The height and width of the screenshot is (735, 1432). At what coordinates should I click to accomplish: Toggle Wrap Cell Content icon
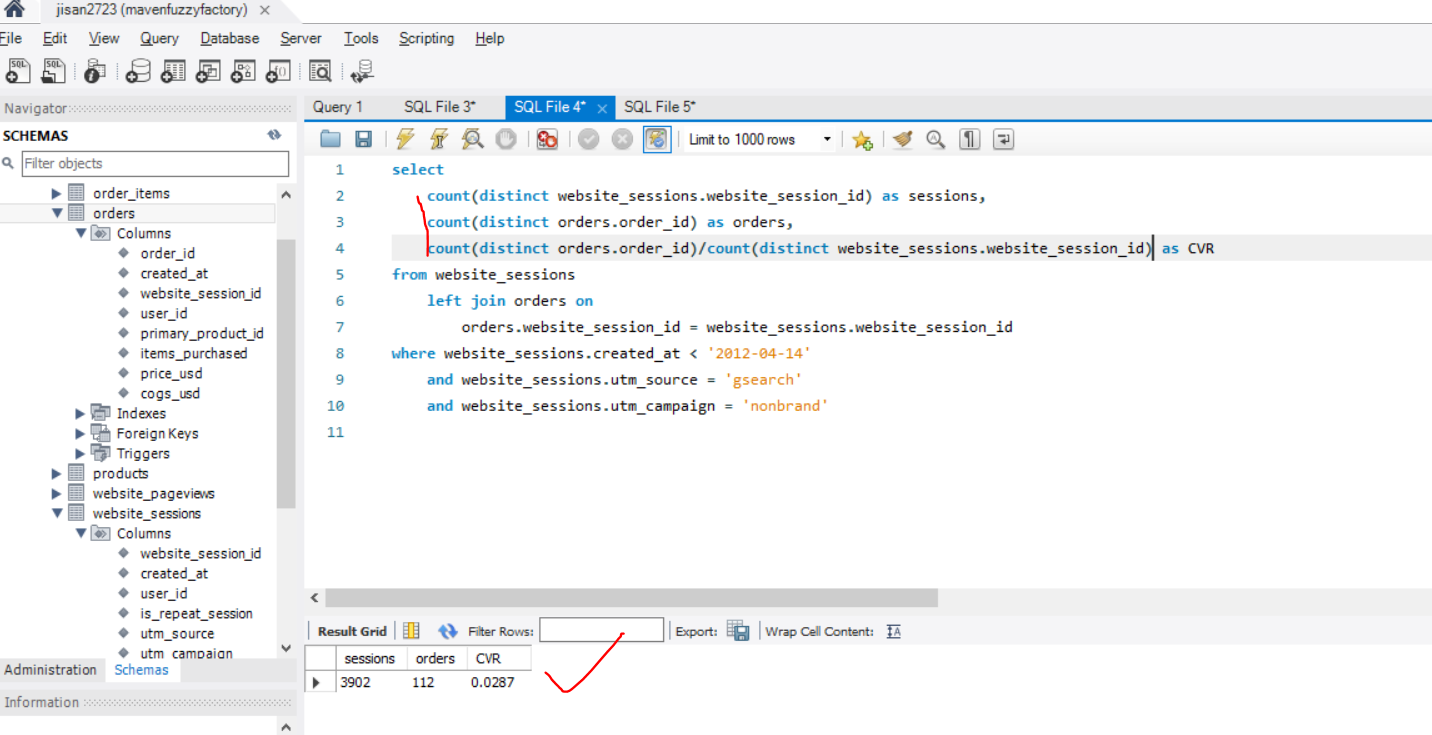pos(893,631)
